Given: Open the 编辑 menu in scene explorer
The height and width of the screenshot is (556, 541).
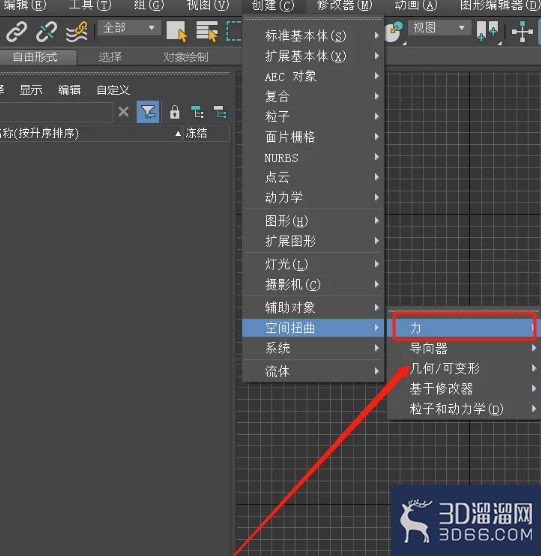Looking at the screenshot, I should pyautogui.click(x=69, y=90).
